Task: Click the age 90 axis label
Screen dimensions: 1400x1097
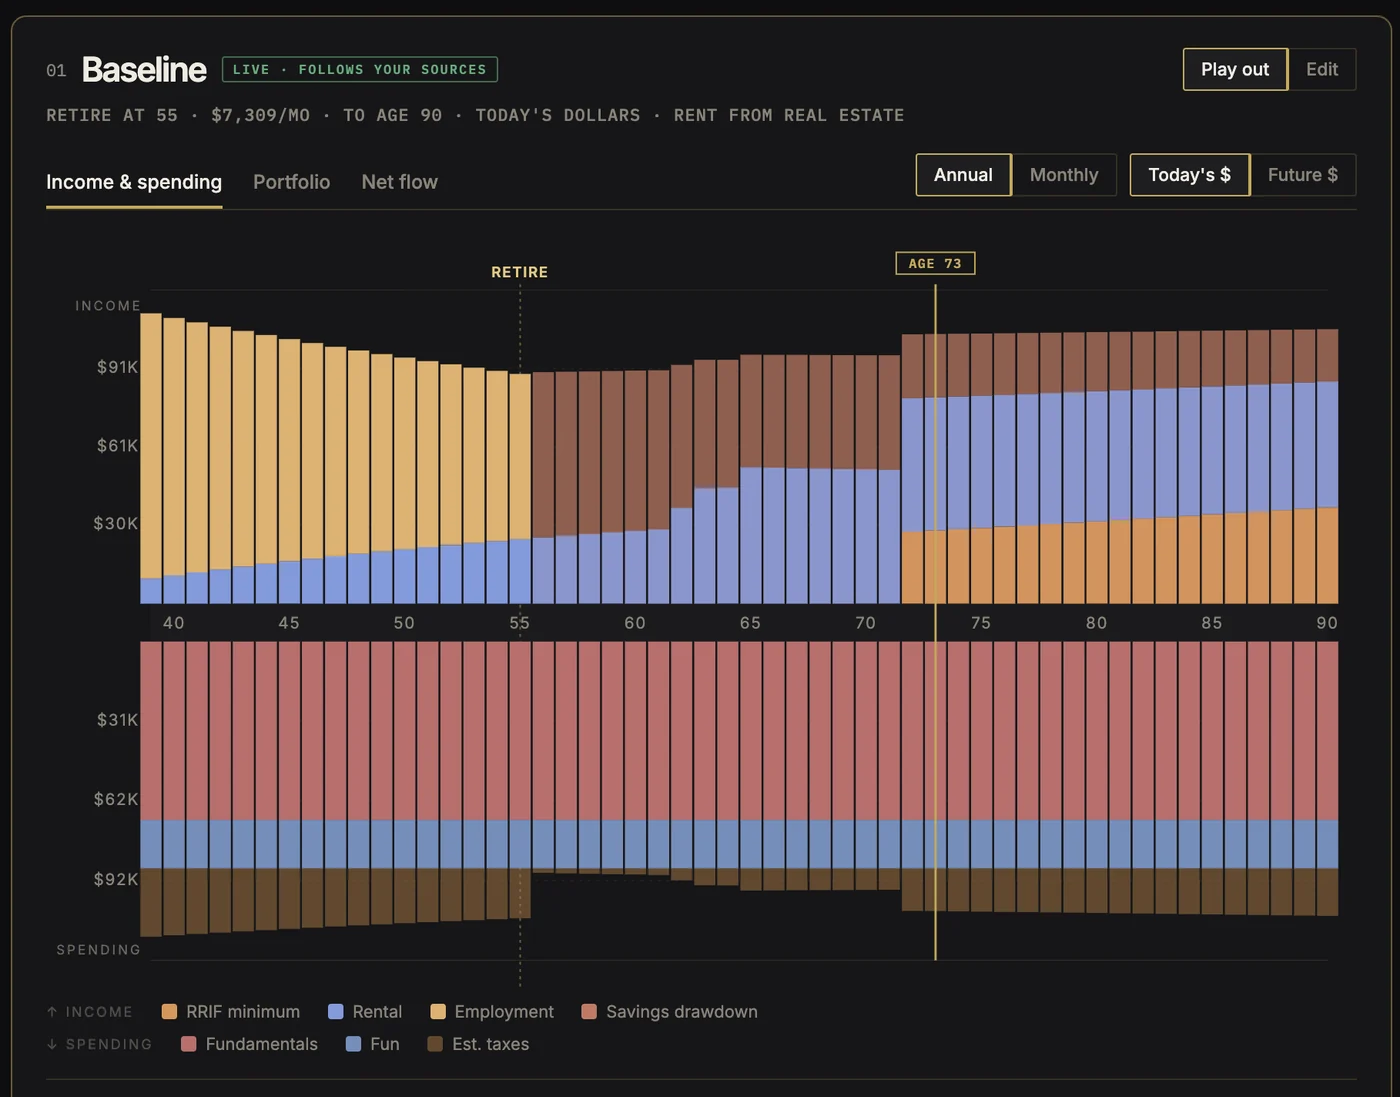Action: (1327, 623)
